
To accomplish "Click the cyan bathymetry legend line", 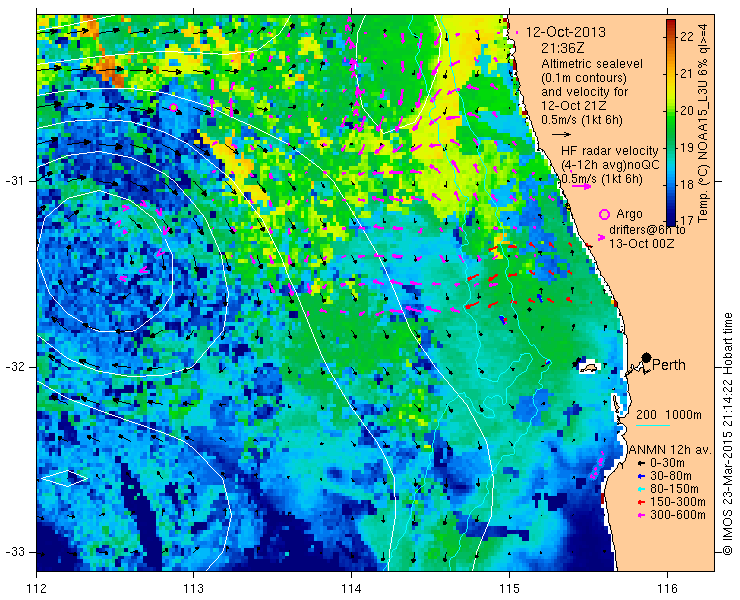I will pos(653,426).
